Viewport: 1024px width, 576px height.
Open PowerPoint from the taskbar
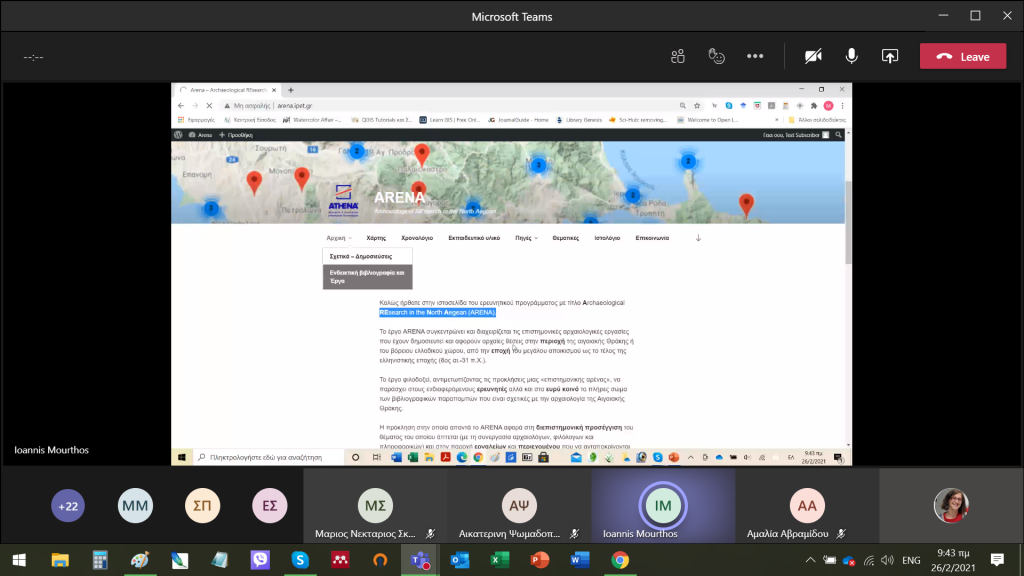point(540,560)
